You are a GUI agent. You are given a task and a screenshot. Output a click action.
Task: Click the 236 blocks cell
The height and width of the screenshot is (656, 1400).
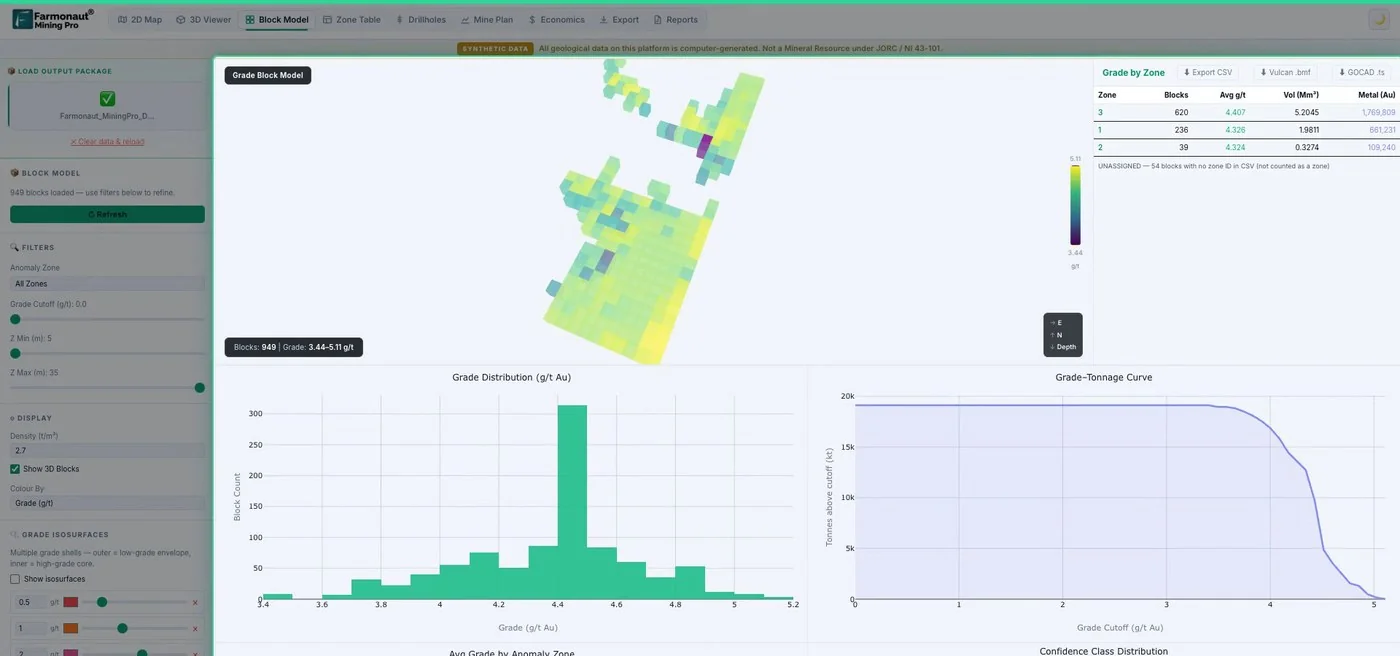pos(1181,129)
